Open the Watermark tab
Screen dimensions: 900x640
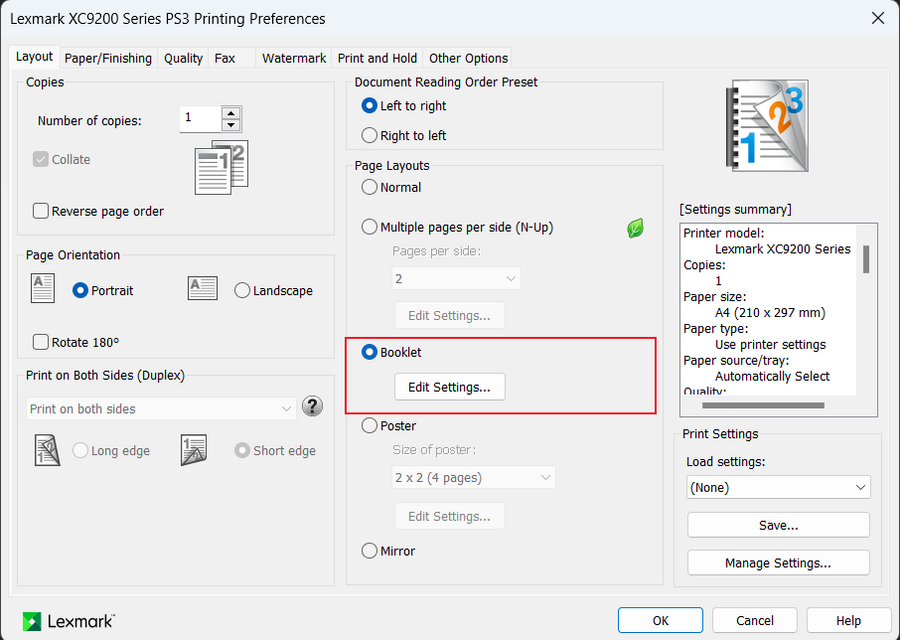[x=294, y=58]
